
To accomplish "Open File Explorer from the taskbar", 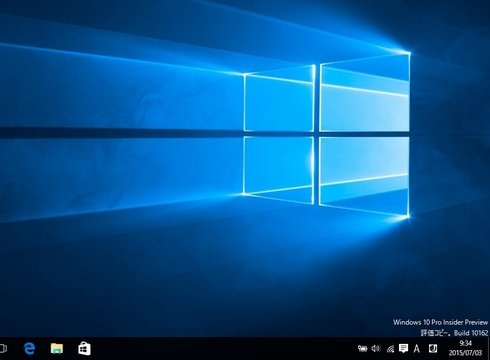I will tap(57, 349).
